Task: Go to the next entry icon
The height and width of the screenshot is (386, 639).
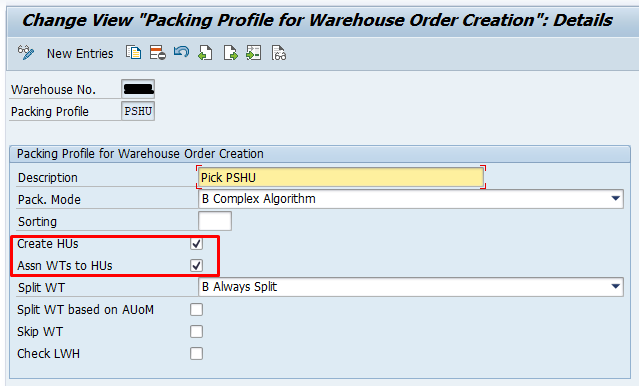Action: click(230, 53)
